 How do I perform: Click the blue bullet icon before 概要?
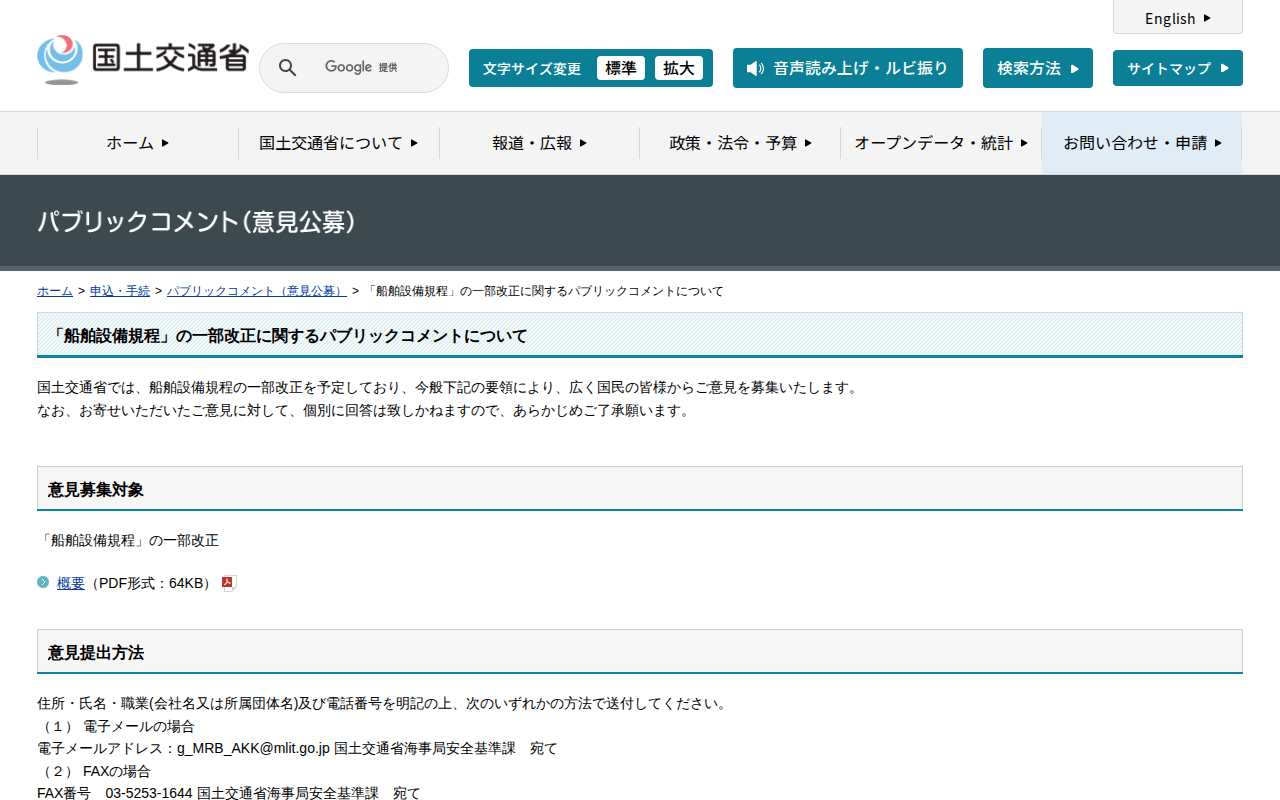pos(43,582)
